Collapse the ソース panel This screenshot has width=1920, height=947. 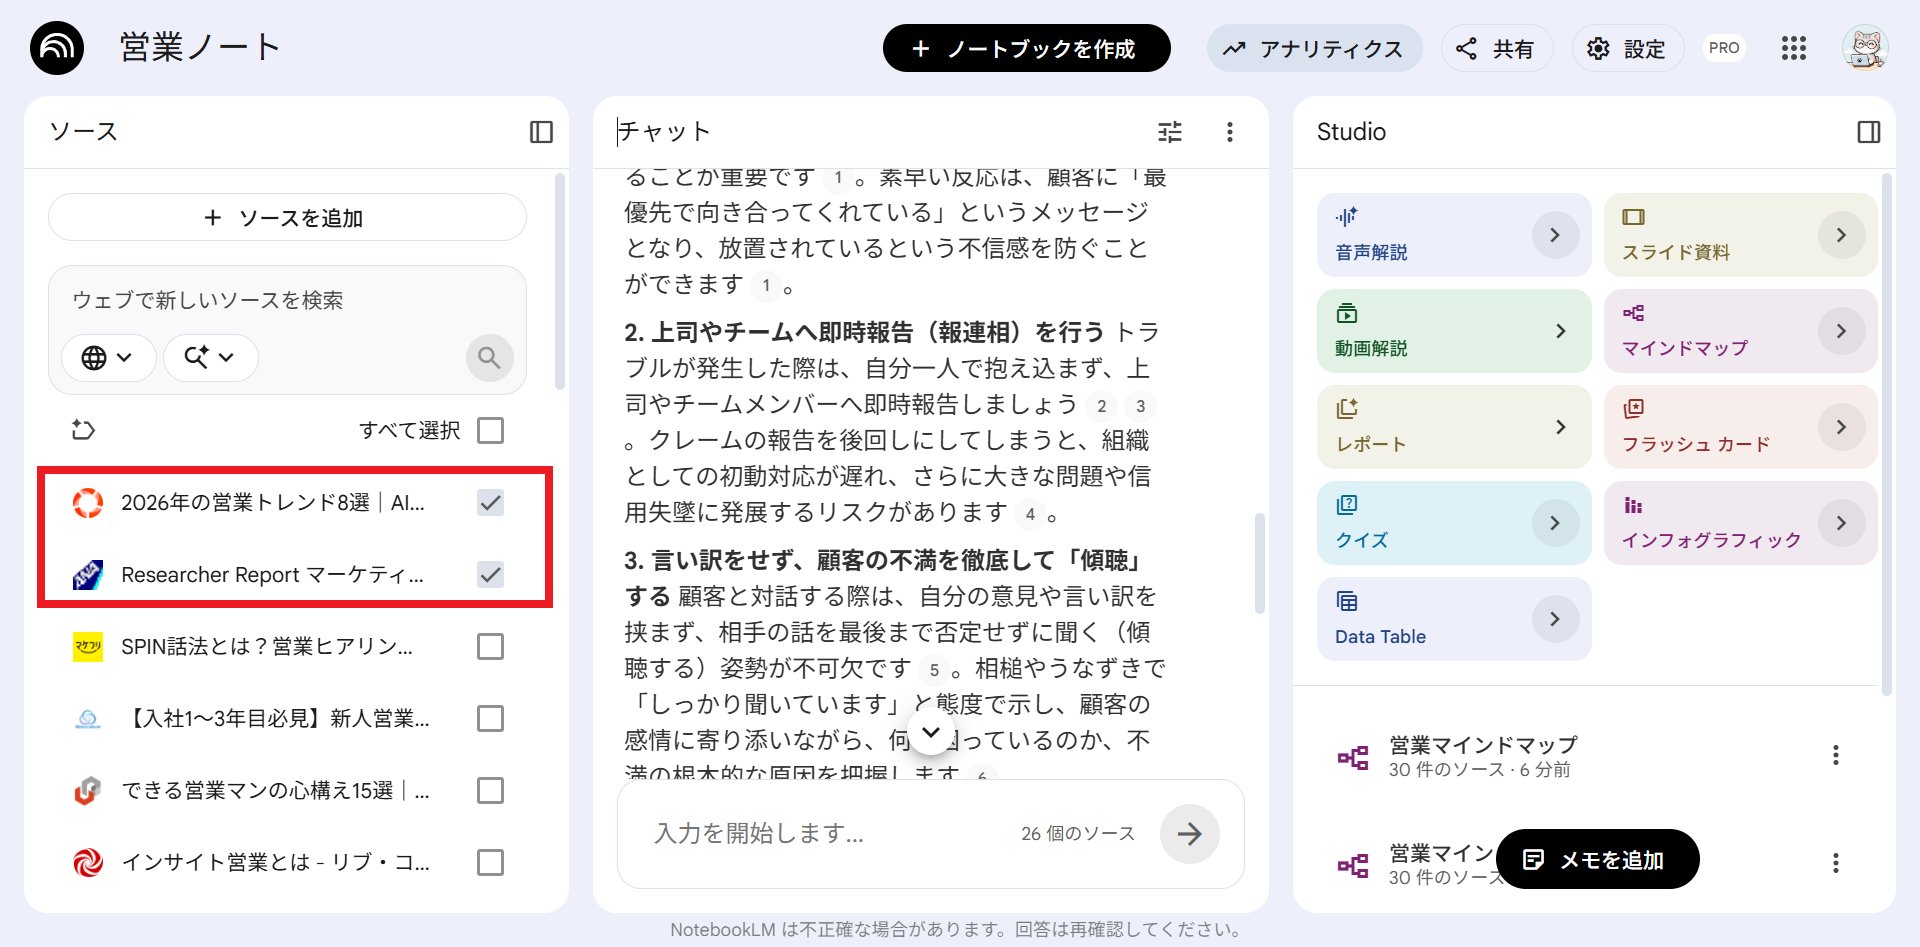pos(541,132)
